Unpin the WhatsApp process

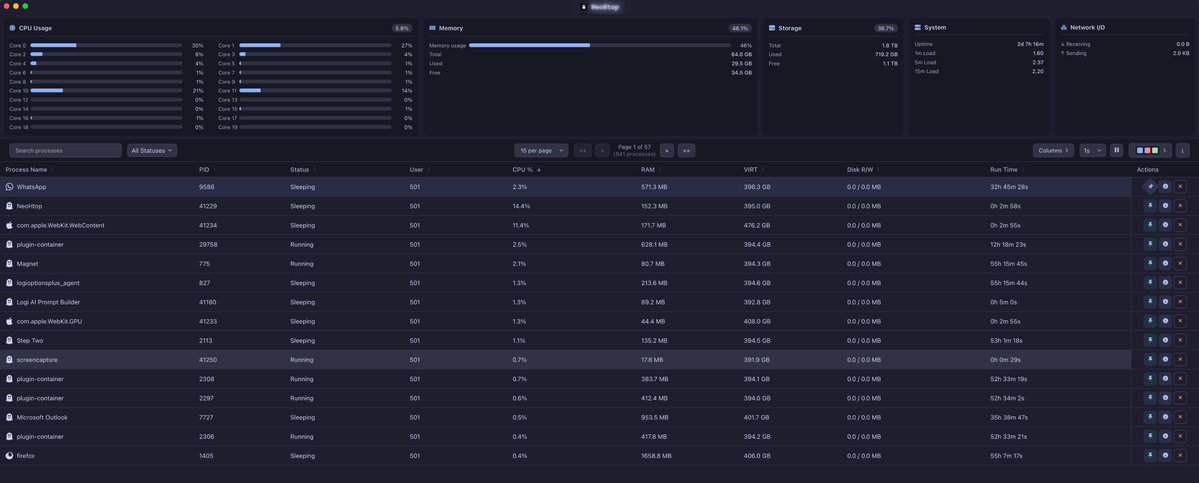[x=1150, y=187]
